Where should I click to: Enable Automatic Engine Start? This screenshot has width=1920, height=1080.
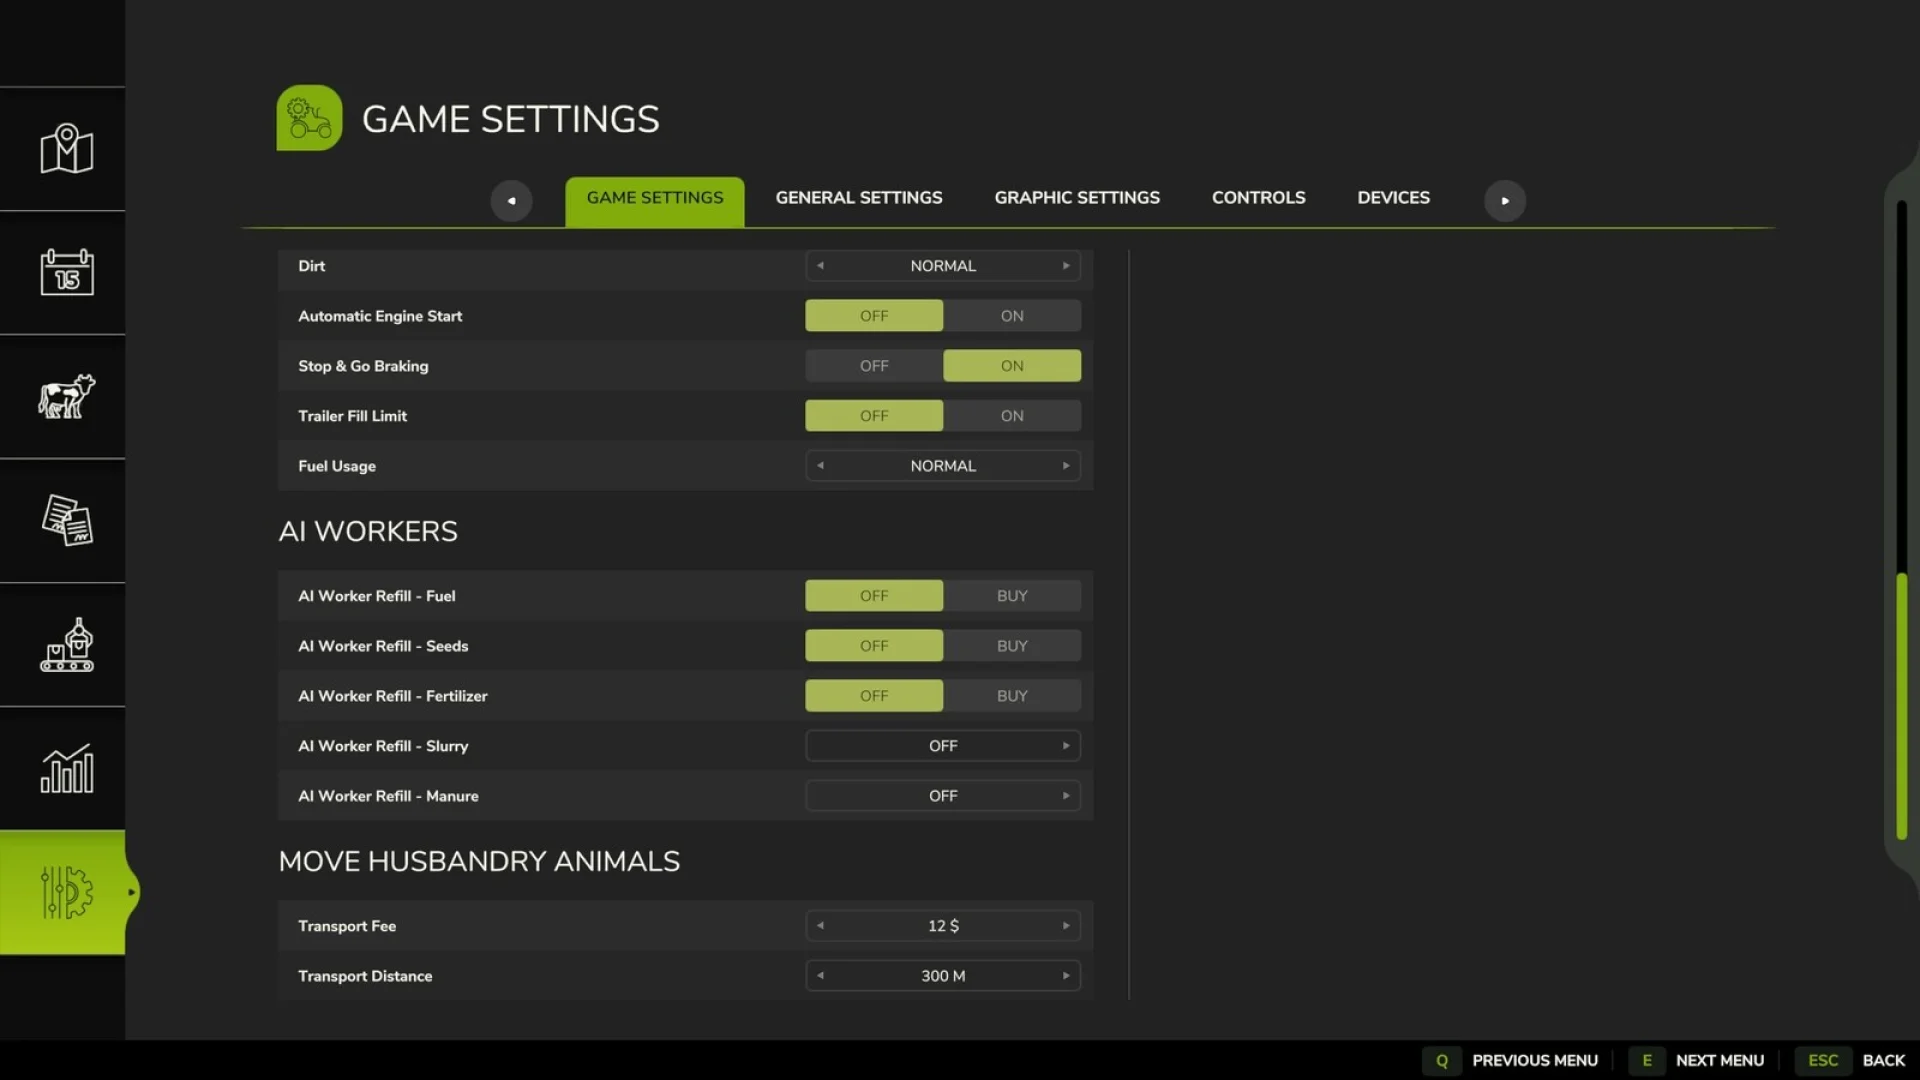pos(1011,315)
